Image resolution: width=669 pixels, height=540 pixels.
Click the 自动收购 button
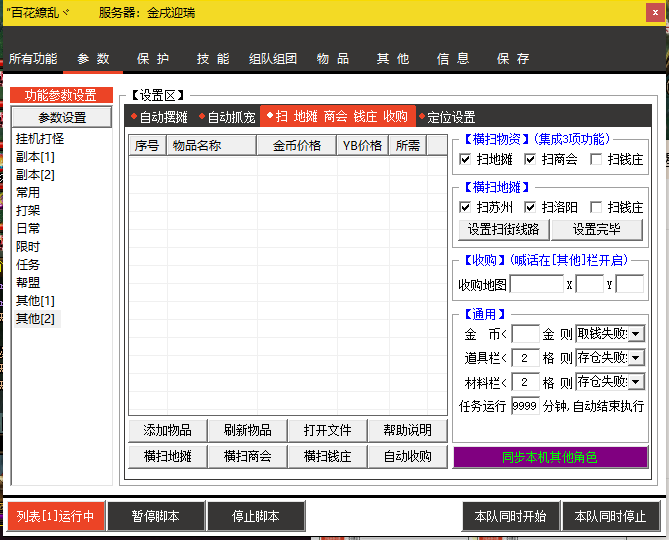407,456
